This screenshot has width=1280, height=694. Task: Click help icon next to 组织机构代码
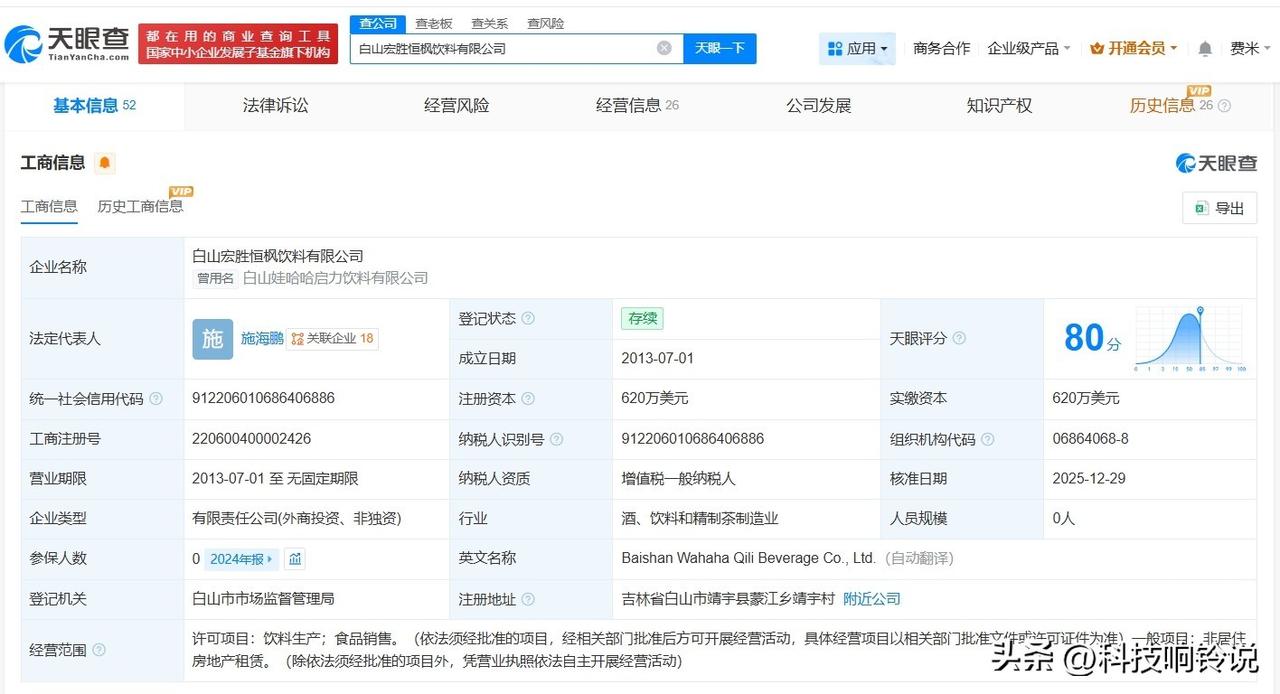tap(987, 438)
